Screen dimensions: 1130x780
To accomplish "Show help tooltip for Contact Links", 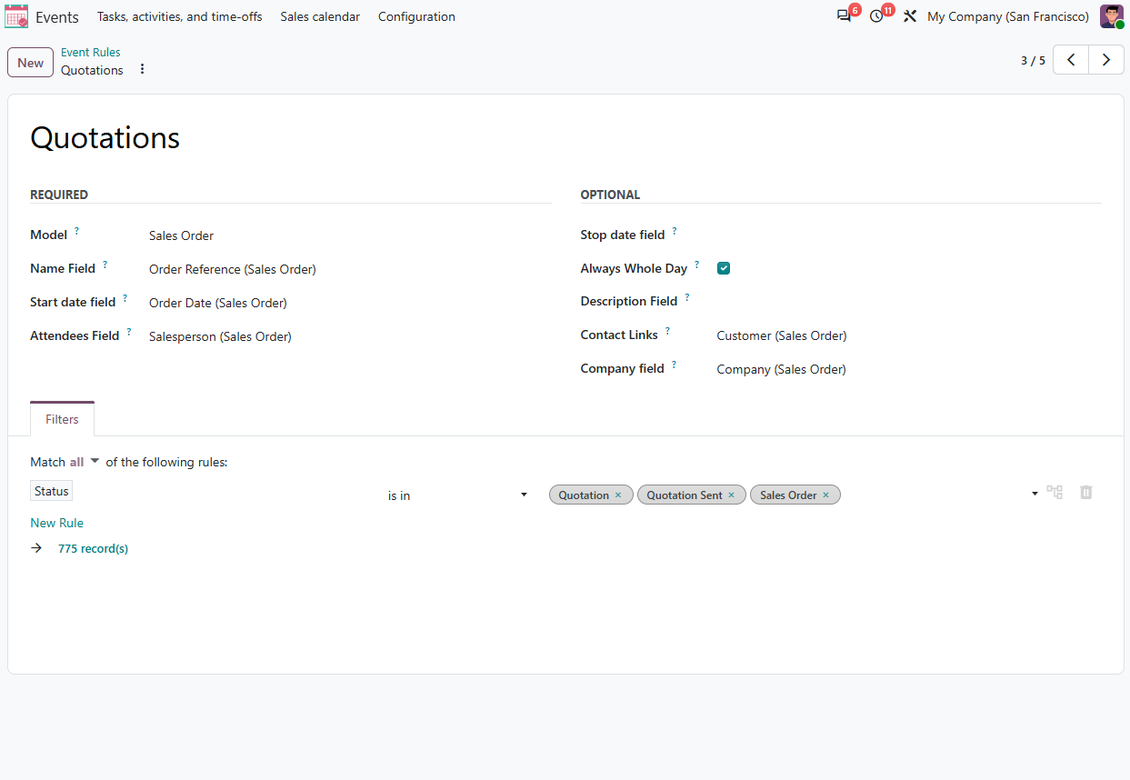I will tap(667, 331).
